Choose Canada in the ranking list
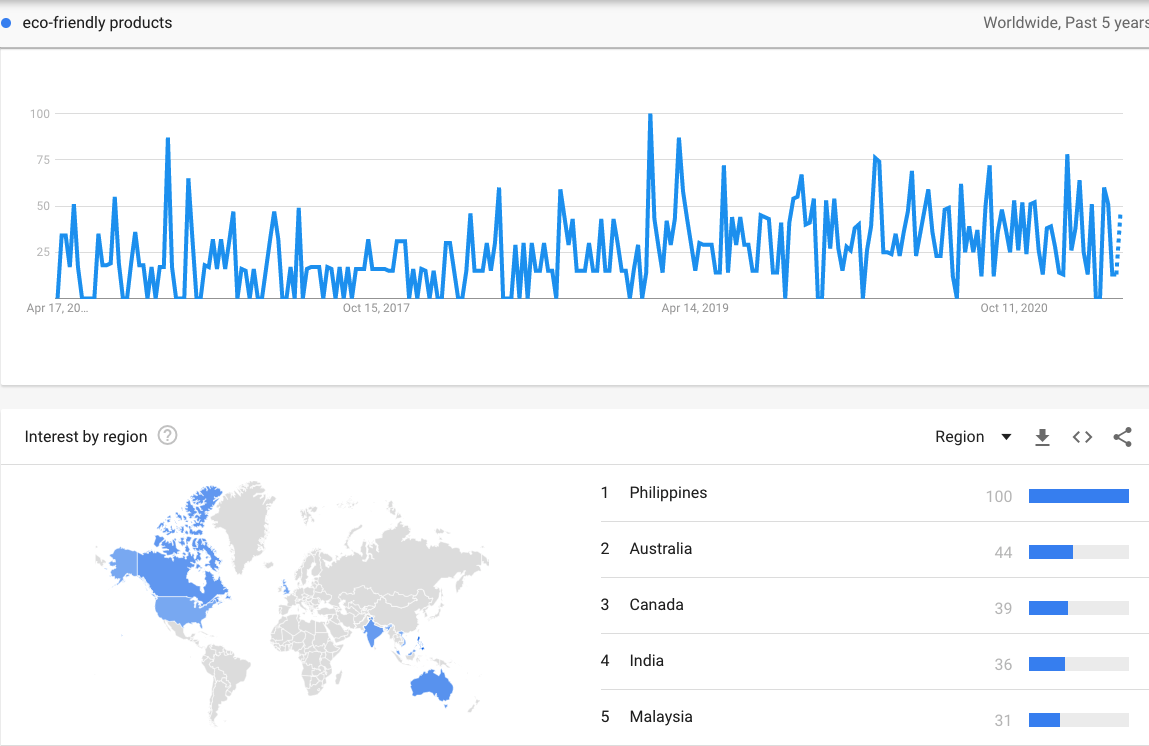 (656, 605)
